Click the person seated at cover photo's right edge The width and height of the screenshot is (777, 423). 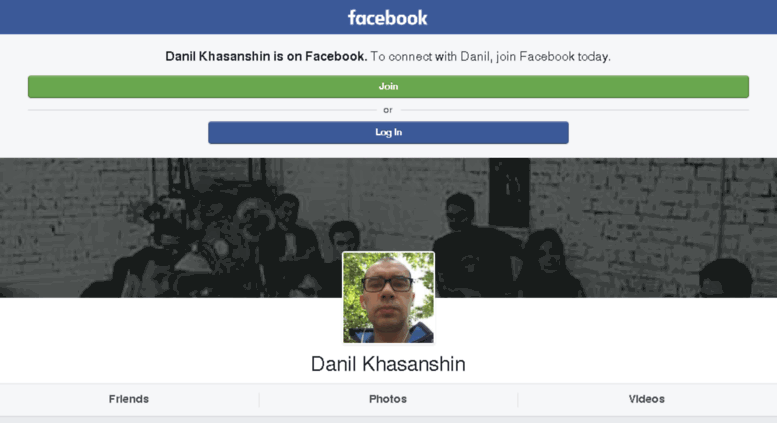[x=724, y=278]
